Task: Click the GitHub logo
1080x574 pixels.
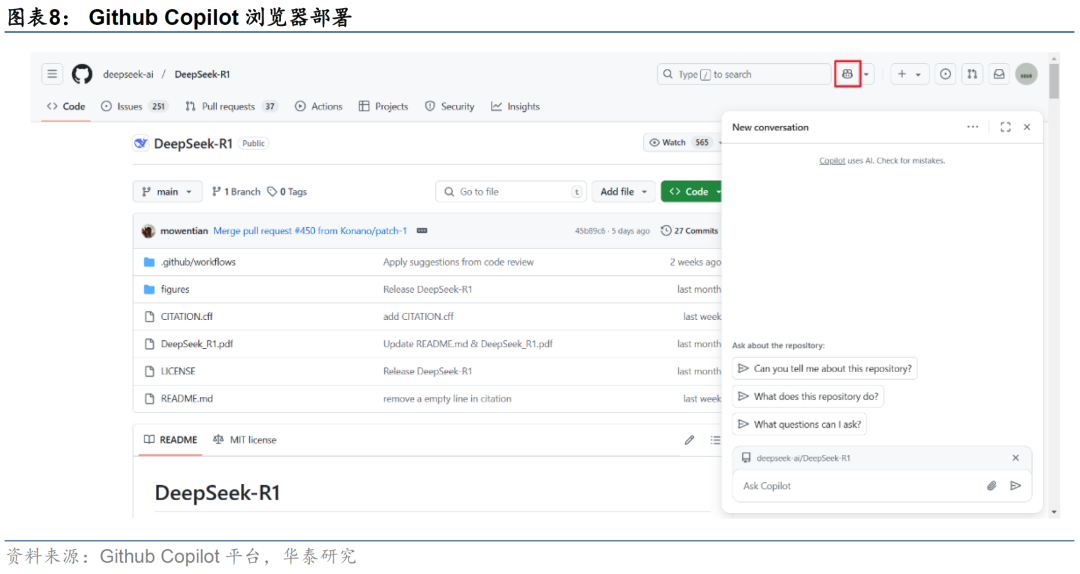Action: [82, 74]
